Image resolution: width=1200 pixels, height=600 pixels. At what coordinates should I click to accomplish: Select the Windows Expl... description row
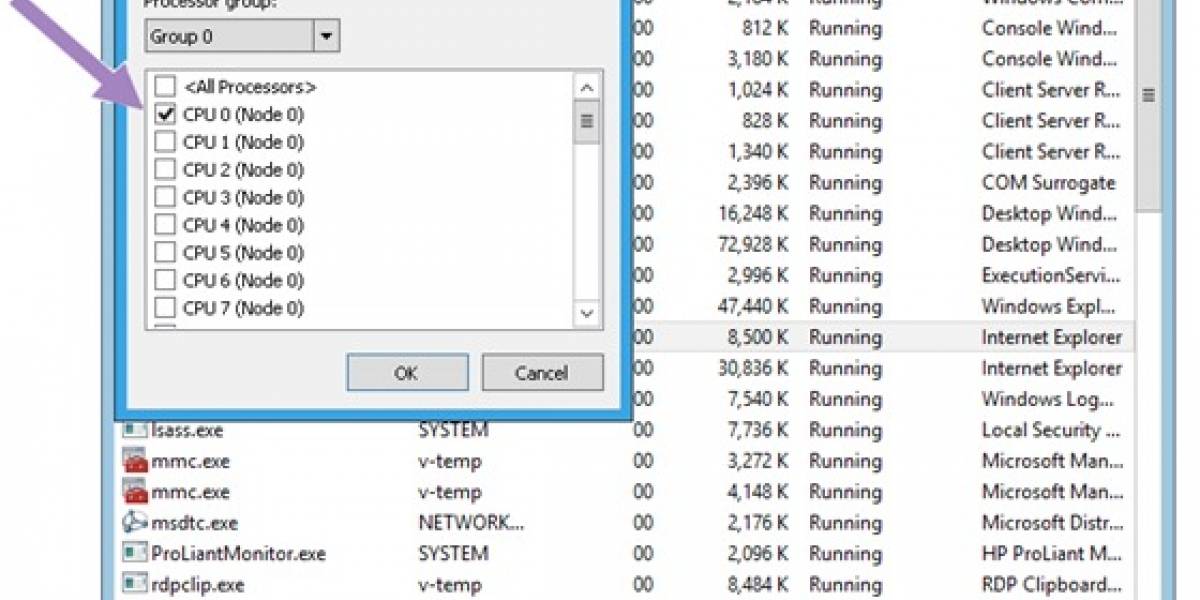coord(1047,306)
